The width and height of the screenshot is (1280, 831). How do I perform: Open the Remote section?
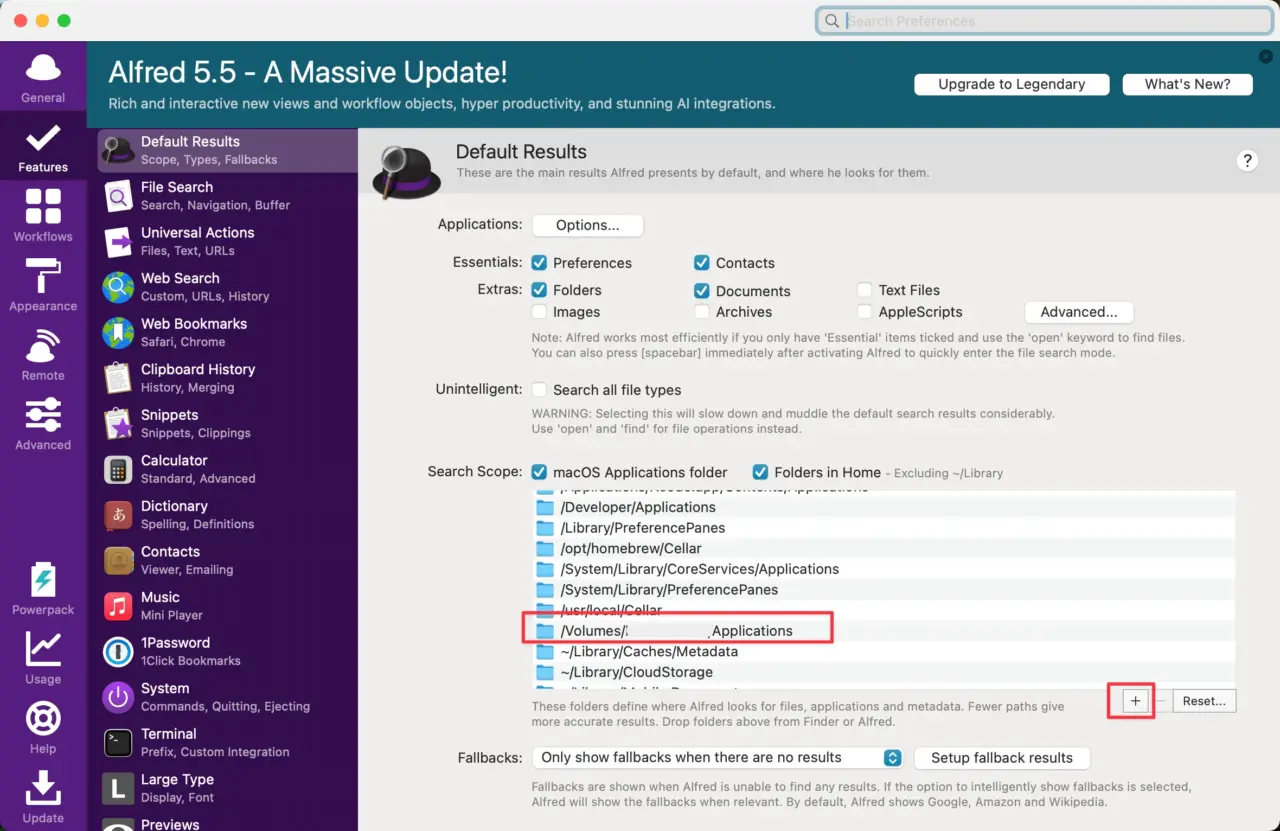pyautogui.click(x=43, y=355)
